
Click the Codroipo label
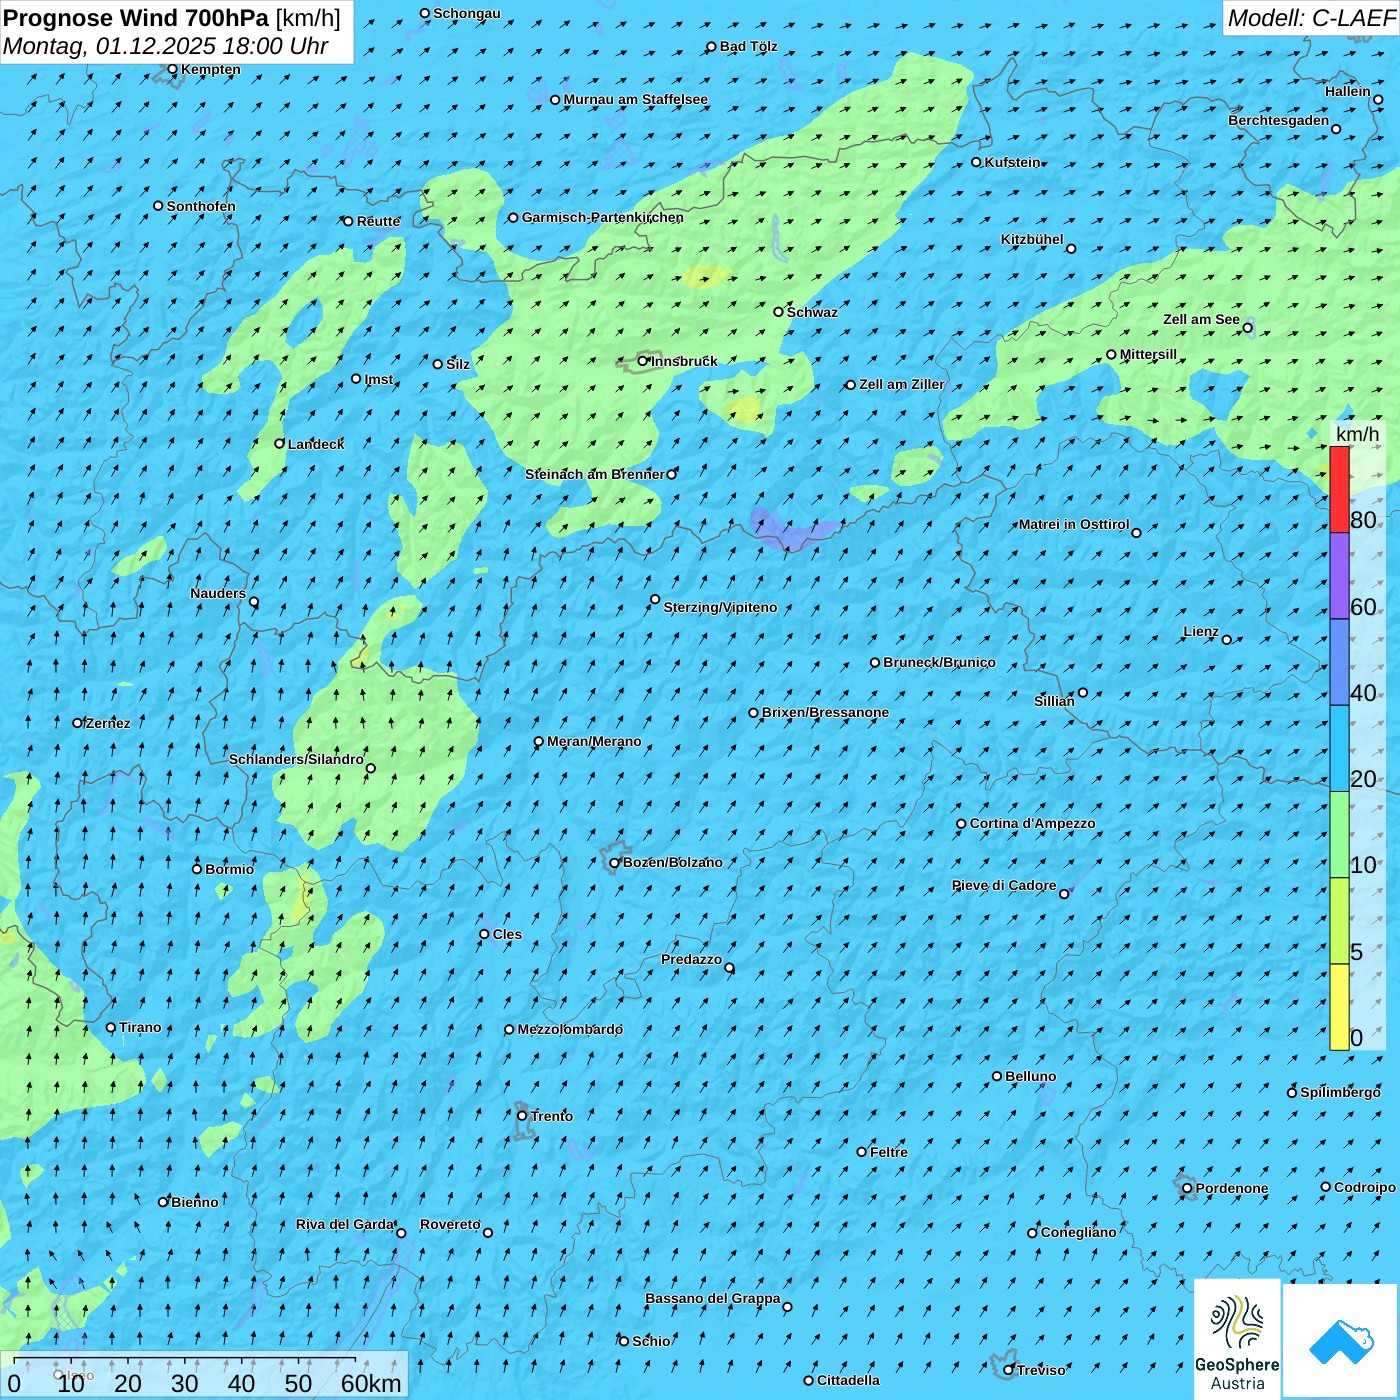pos(1365,1187)
